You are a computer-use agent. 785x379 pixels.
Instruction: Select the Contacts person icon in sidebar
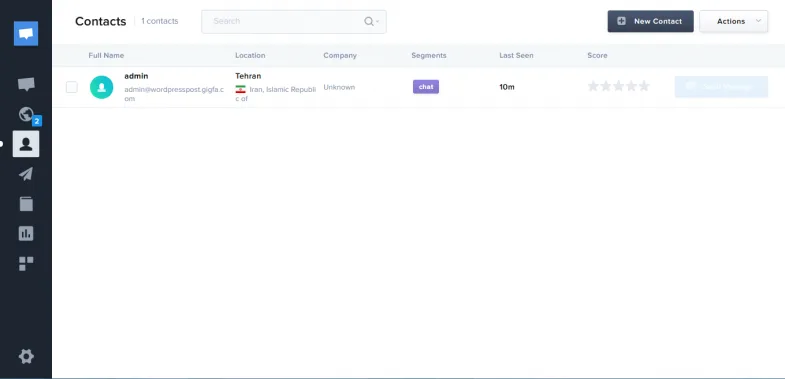point(26,144)
